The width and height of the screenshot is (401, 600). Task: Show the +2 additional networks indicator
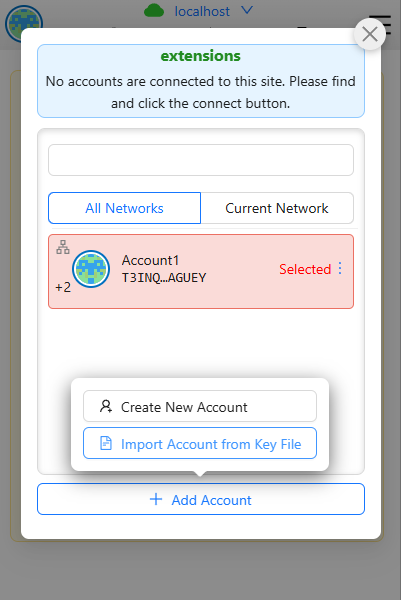click(63, 287)
